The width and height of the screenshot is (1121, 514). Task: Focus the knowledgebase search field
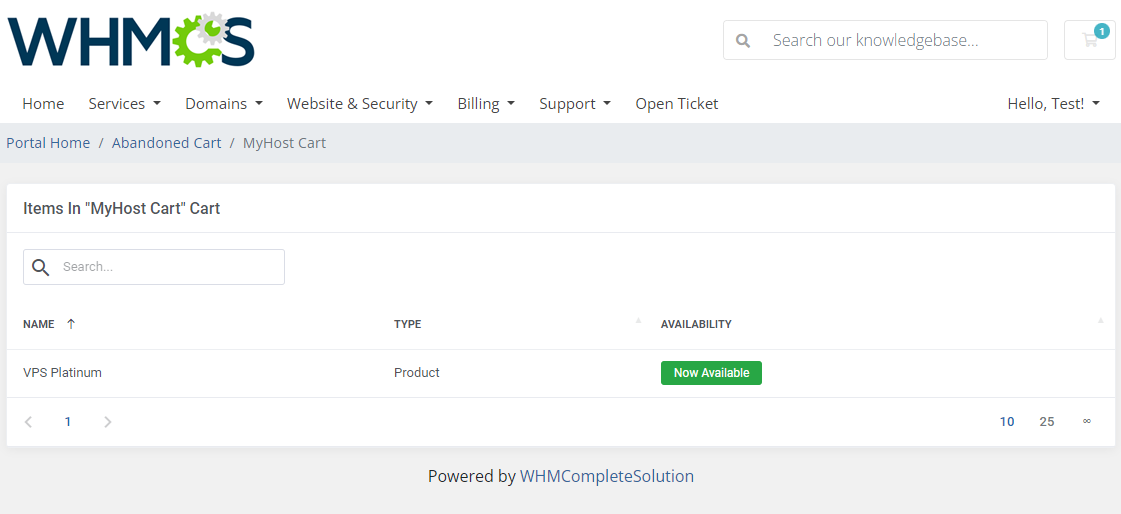[885, 40]
